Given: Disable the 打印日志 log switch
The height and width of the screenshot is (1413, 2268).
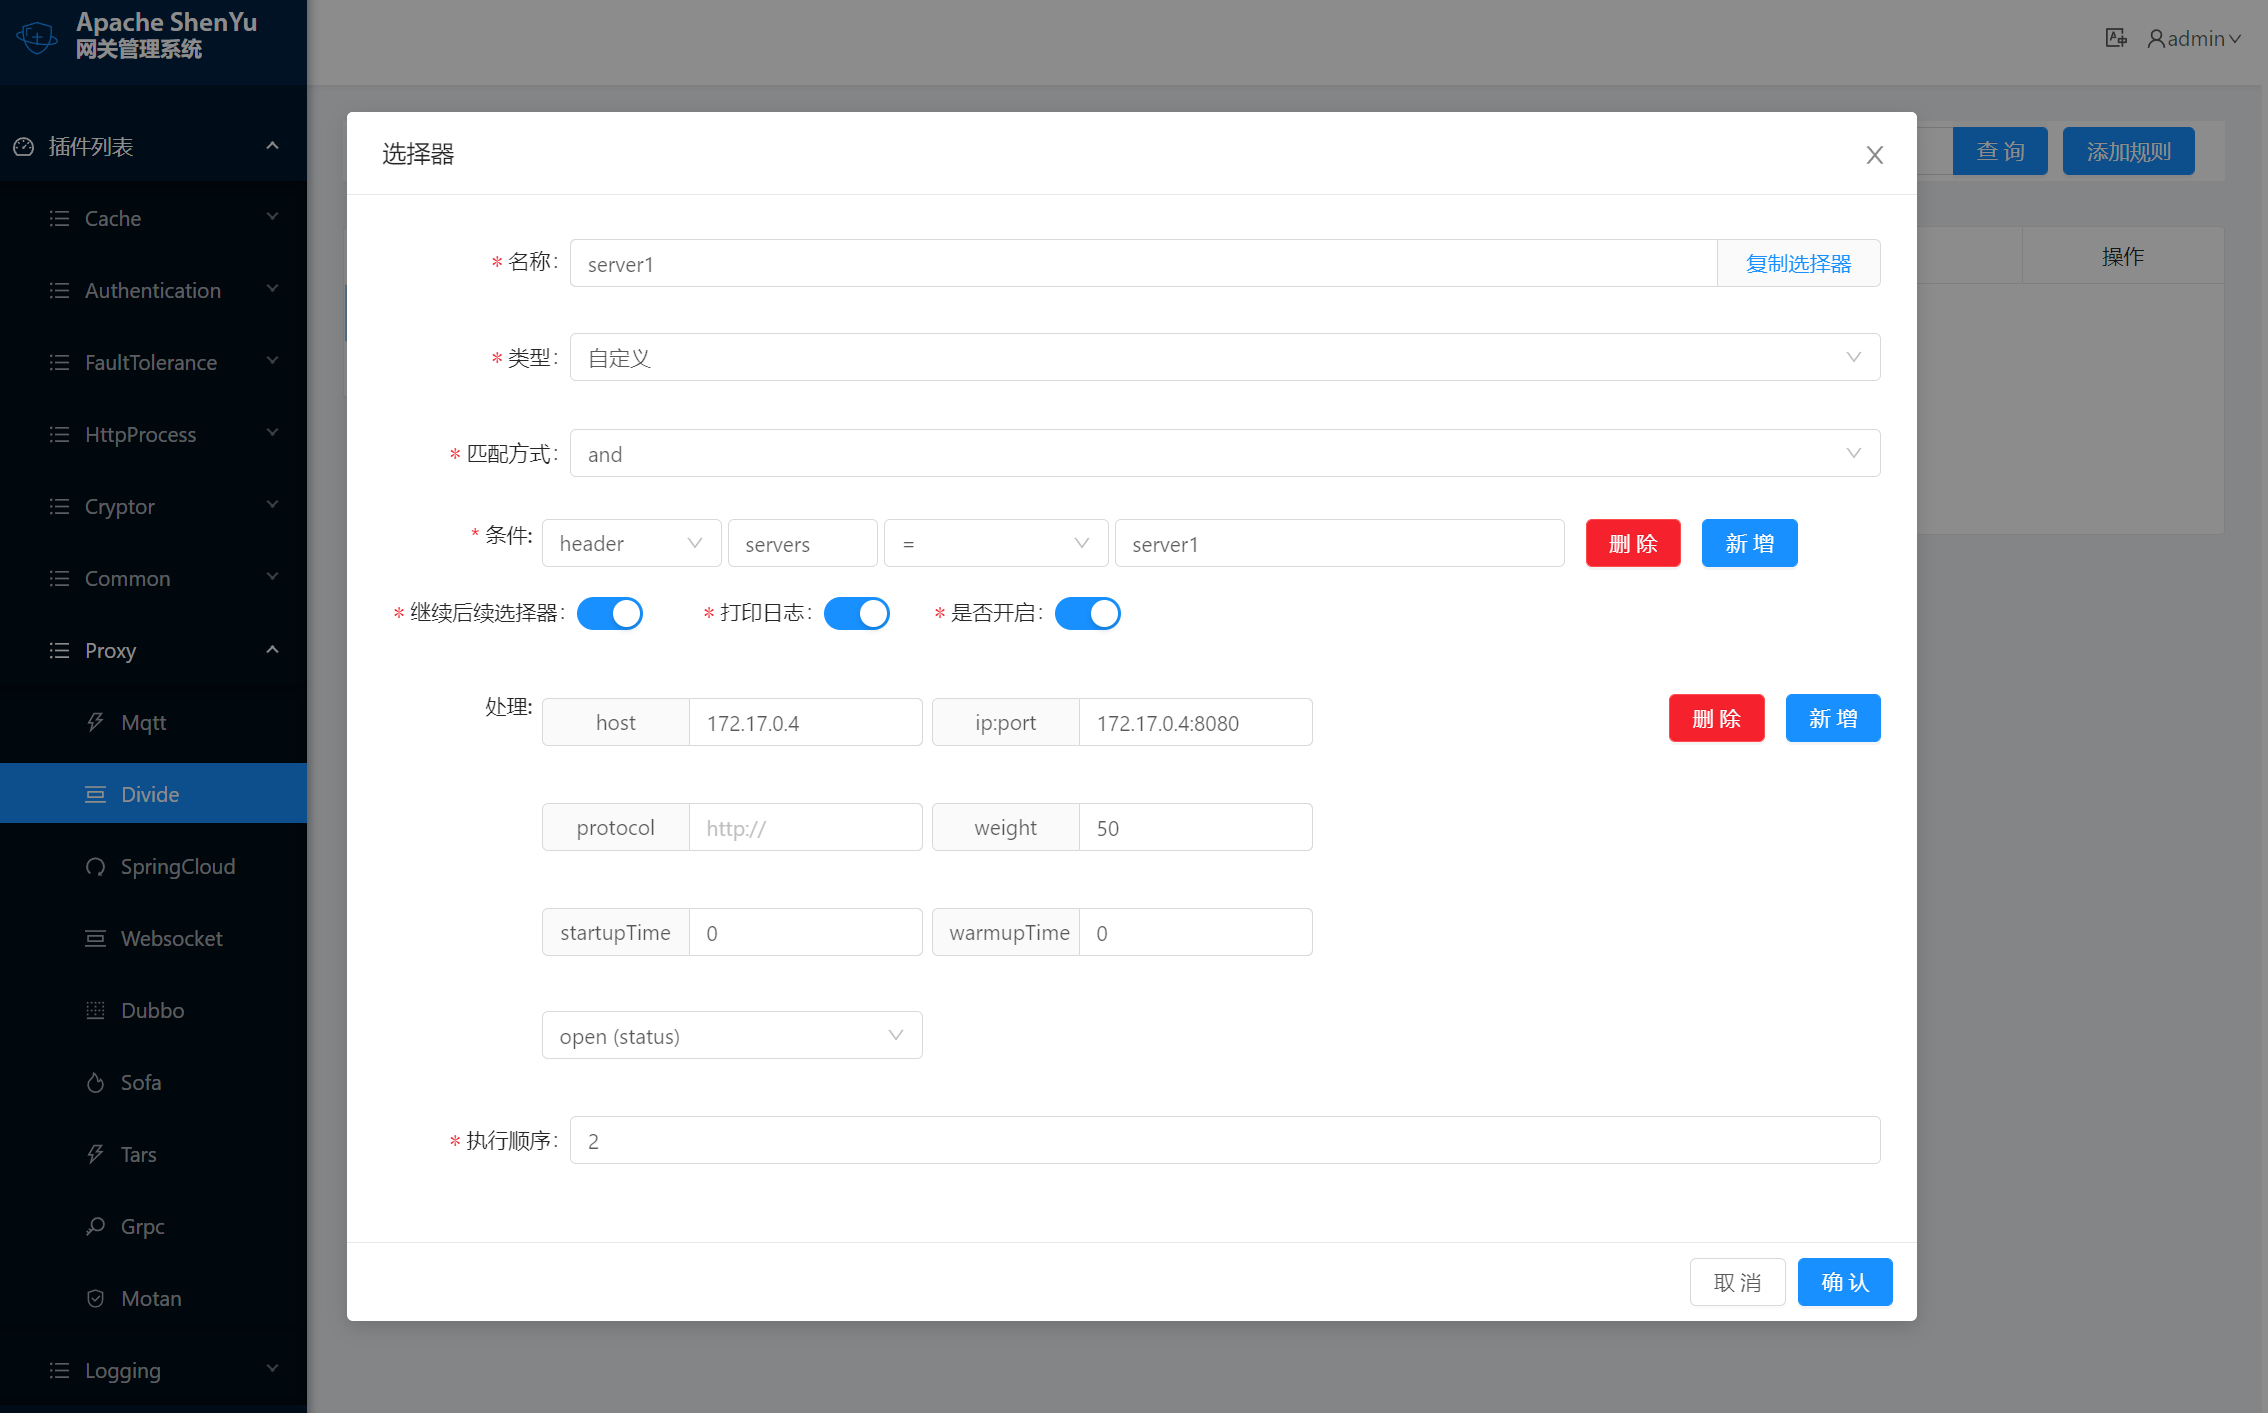Looking at the screenshot, I should pos(856,613).
